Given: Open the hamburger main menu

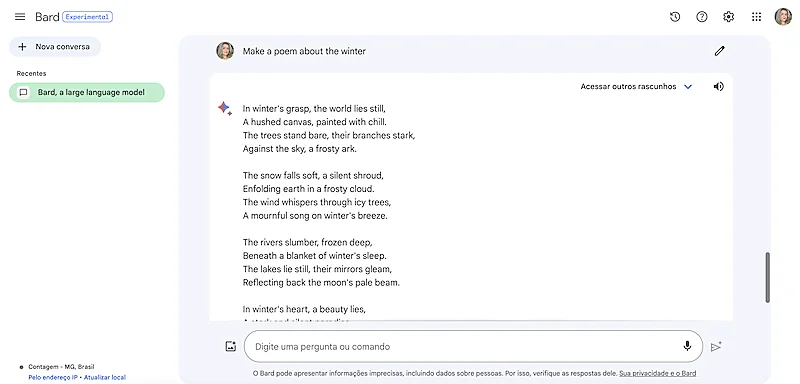Looking at the screenshot, I should point(20,17).
